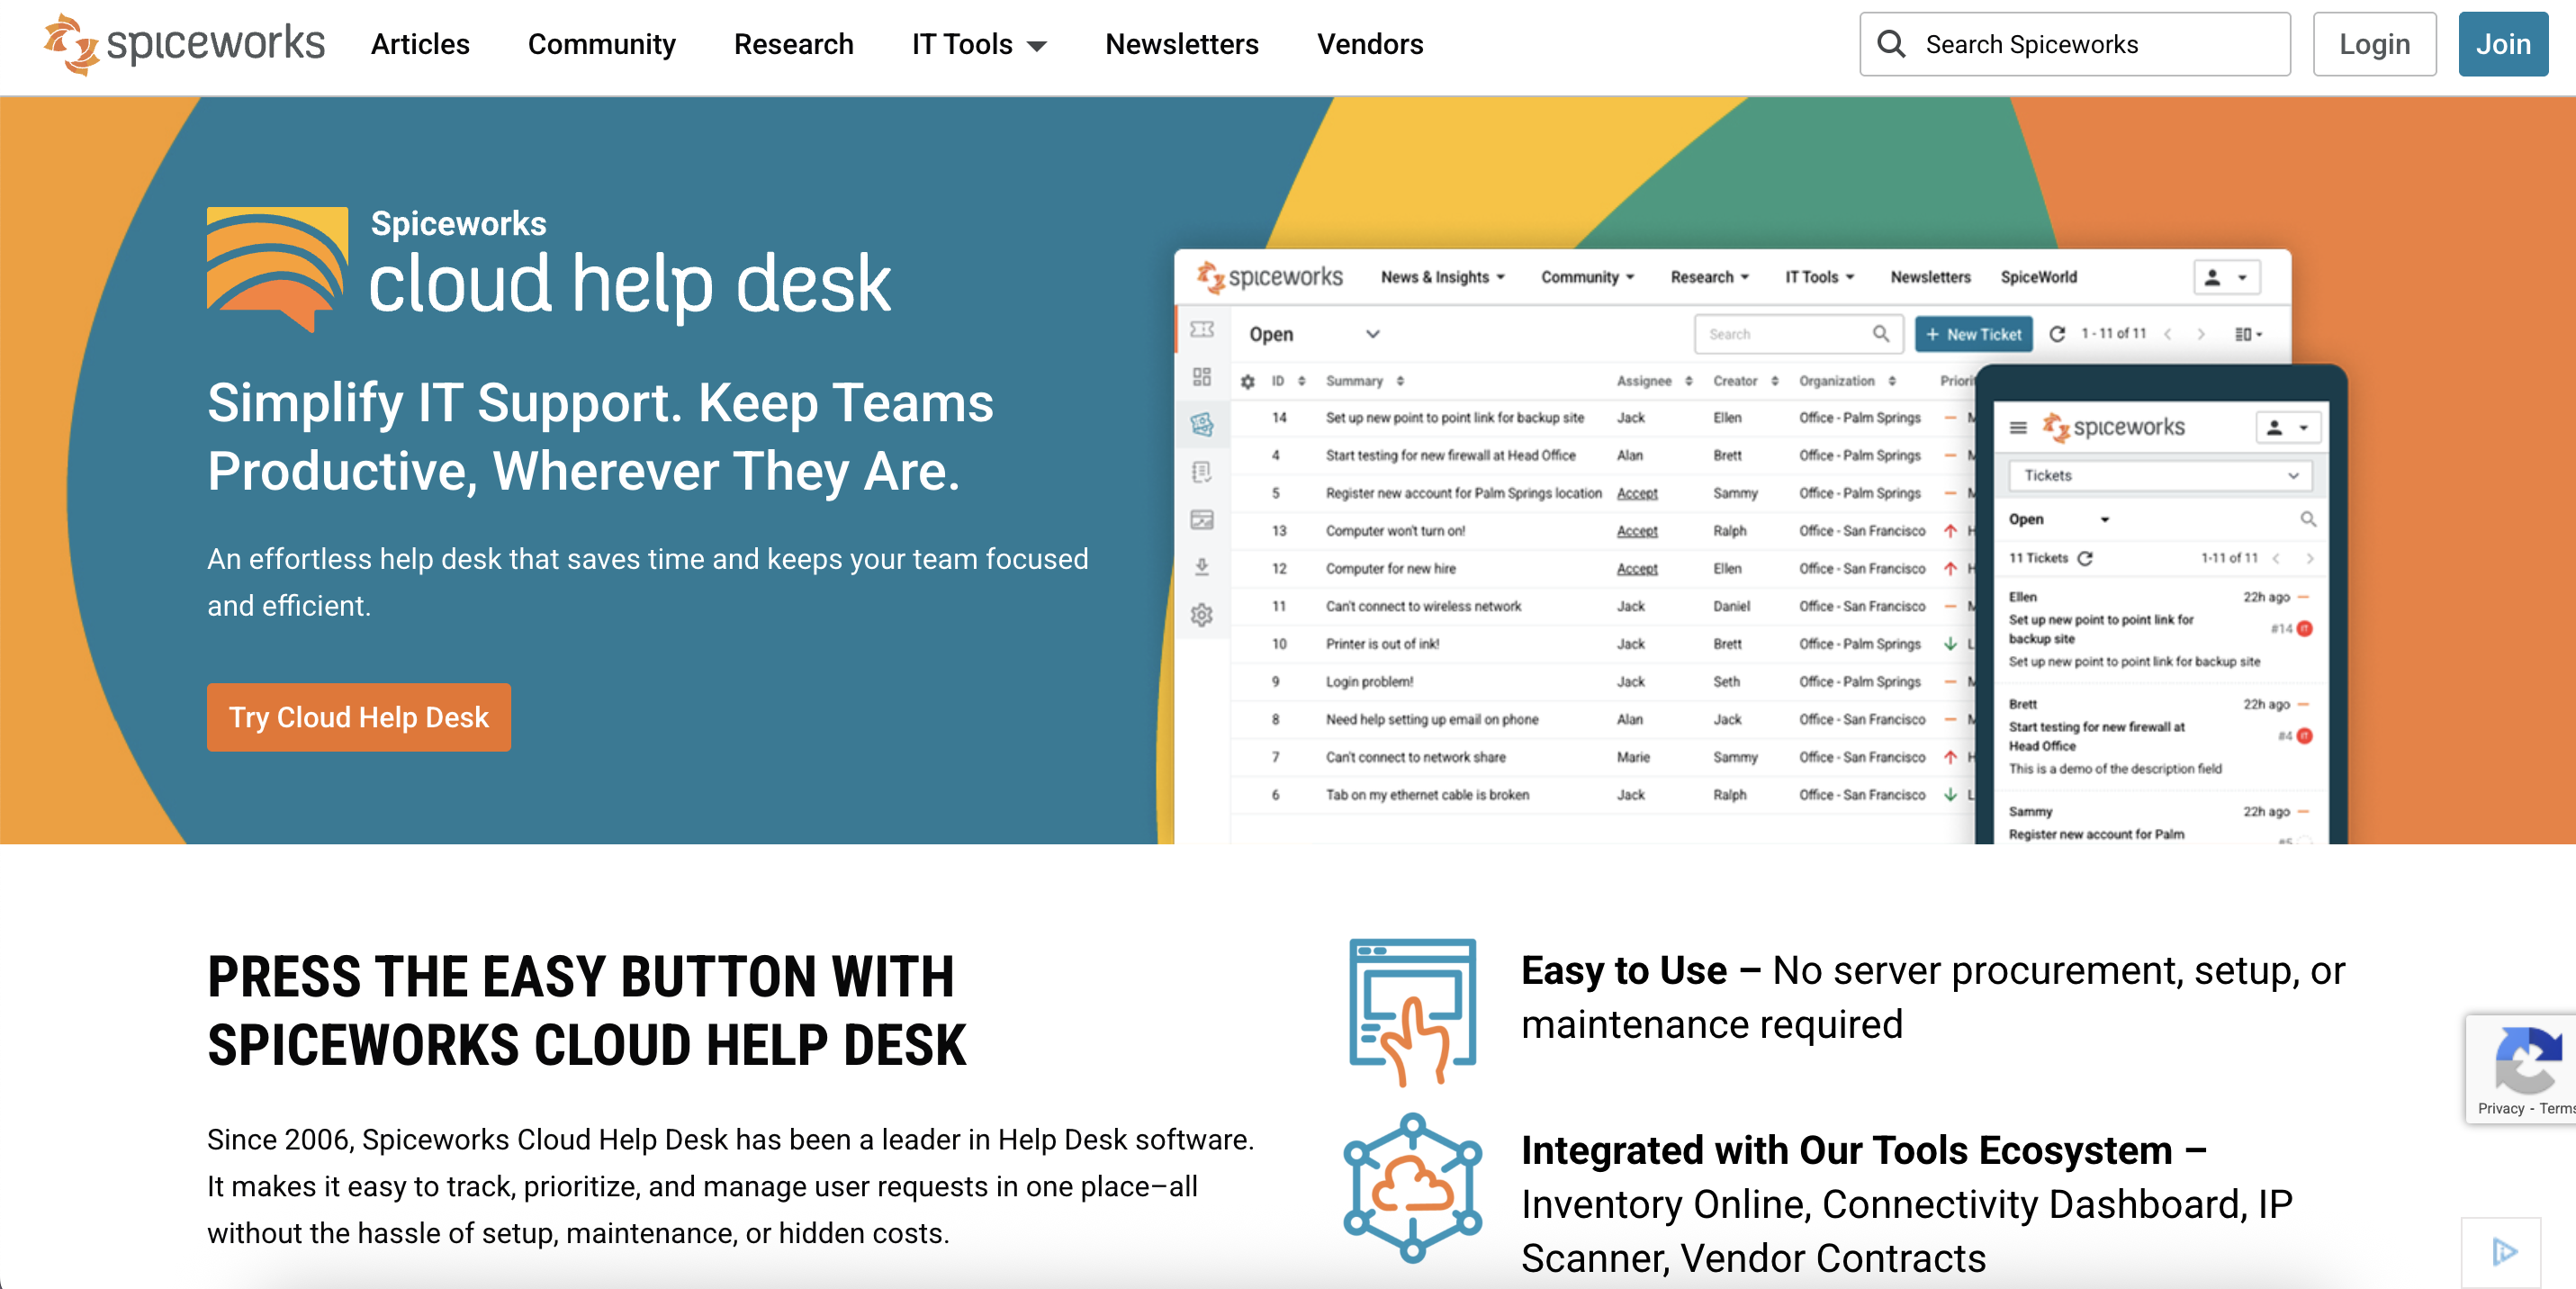Click the reCAPTCHA Privacy link
Screen dimensions: 2576x1289
click(2500, 1108)
